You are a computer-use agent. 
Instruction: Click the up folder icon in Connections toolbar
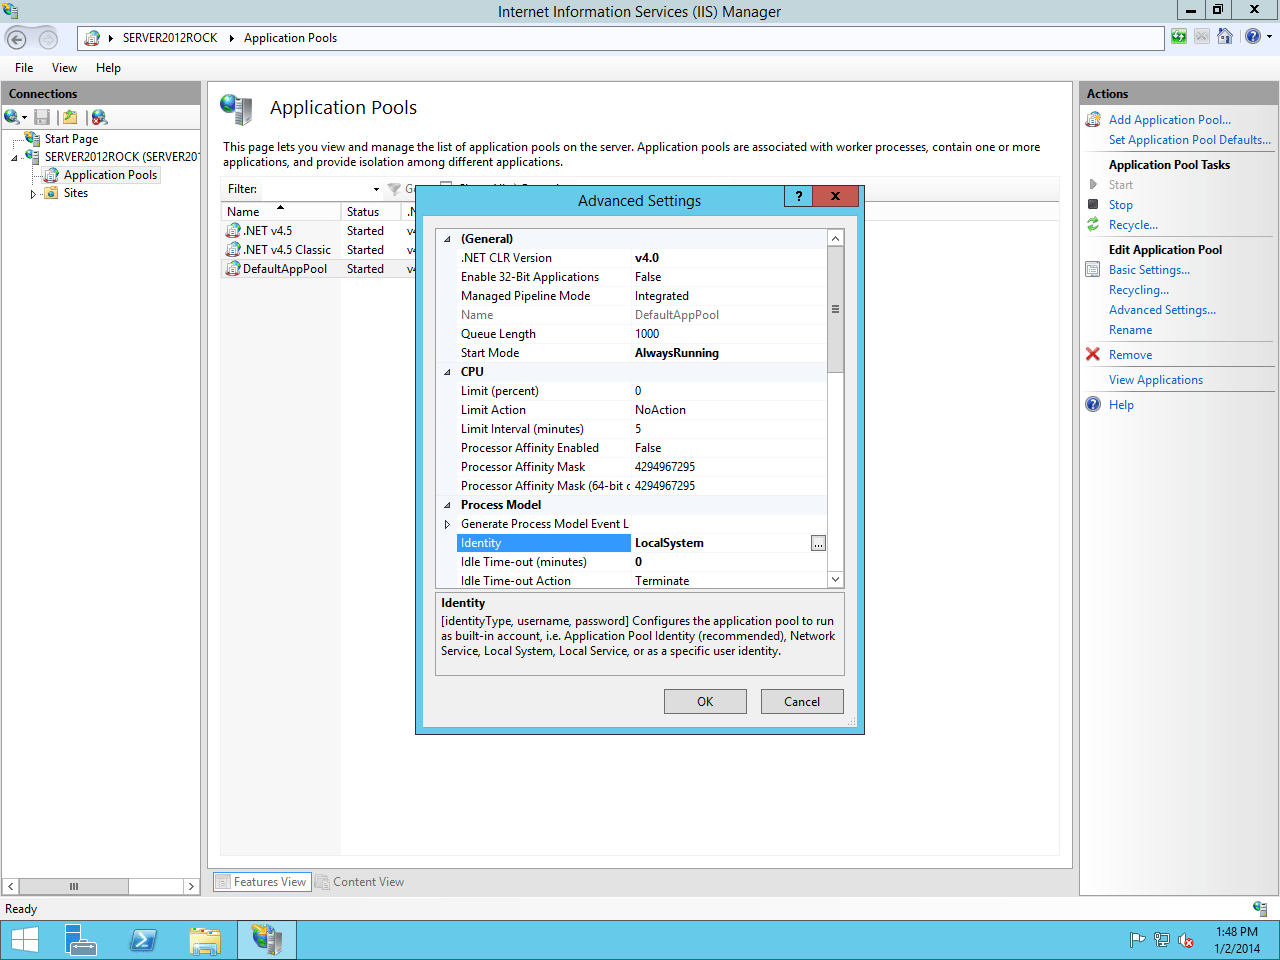[70, 117]
